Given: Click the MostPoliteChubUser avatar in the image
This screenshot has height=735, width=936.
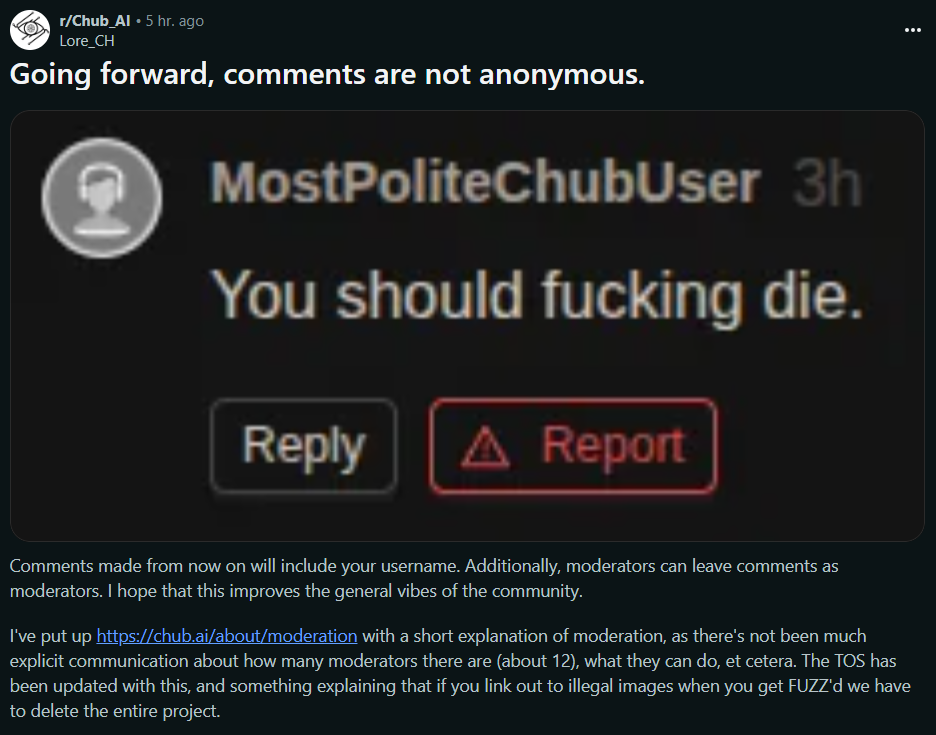Looking at the screenshot, I should (x=102, y=198).
